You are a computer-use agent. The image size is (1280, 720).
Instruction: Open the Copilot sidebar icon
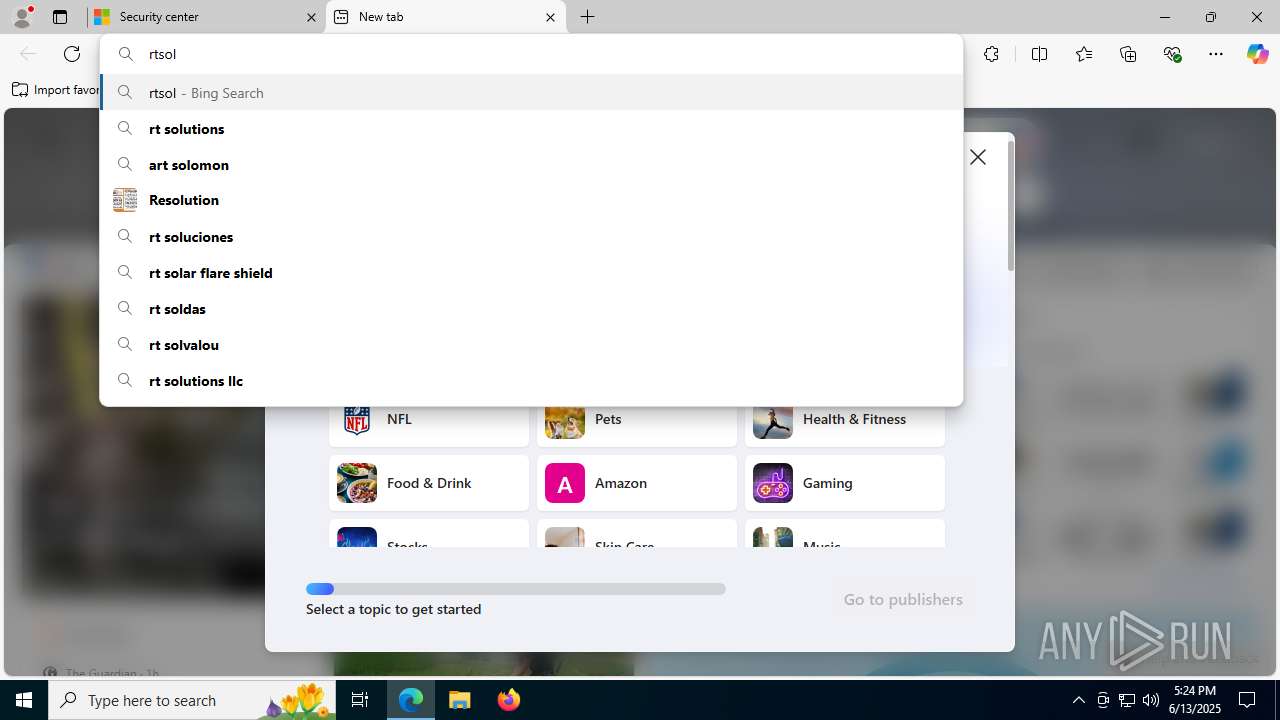click(1257, 54)
